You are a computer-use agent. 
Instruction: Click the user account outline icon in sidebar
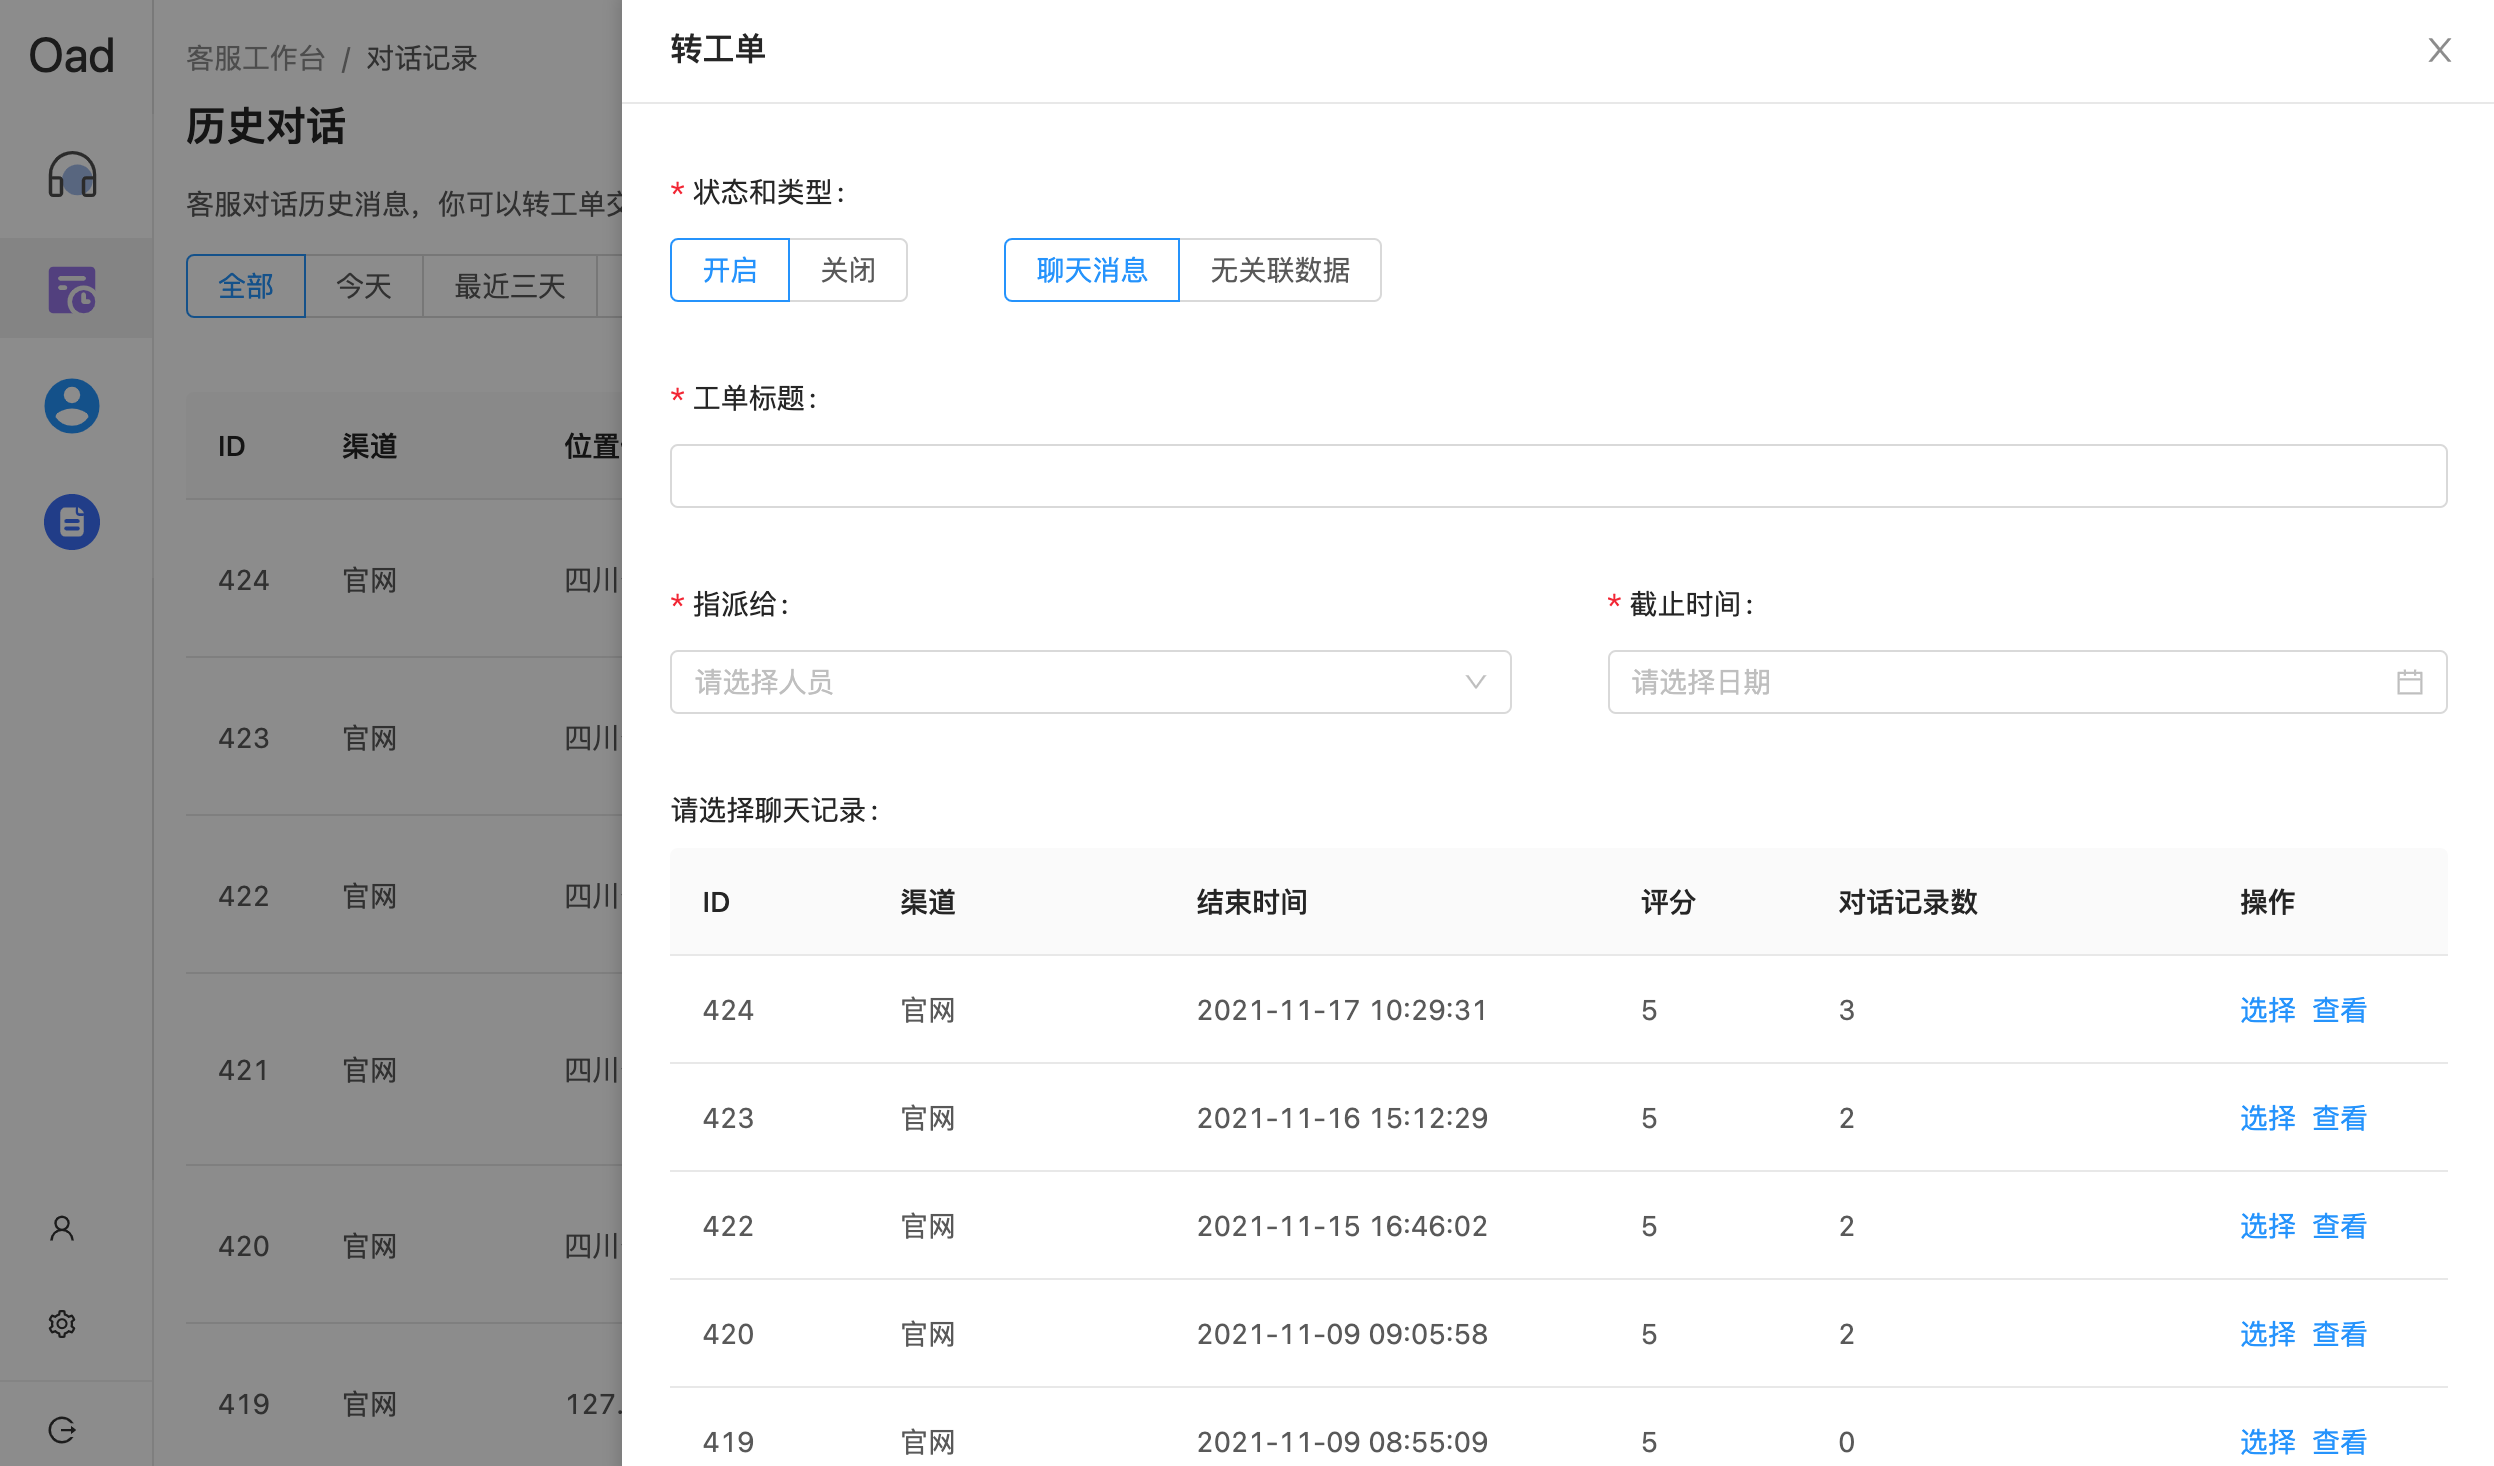62,1228
